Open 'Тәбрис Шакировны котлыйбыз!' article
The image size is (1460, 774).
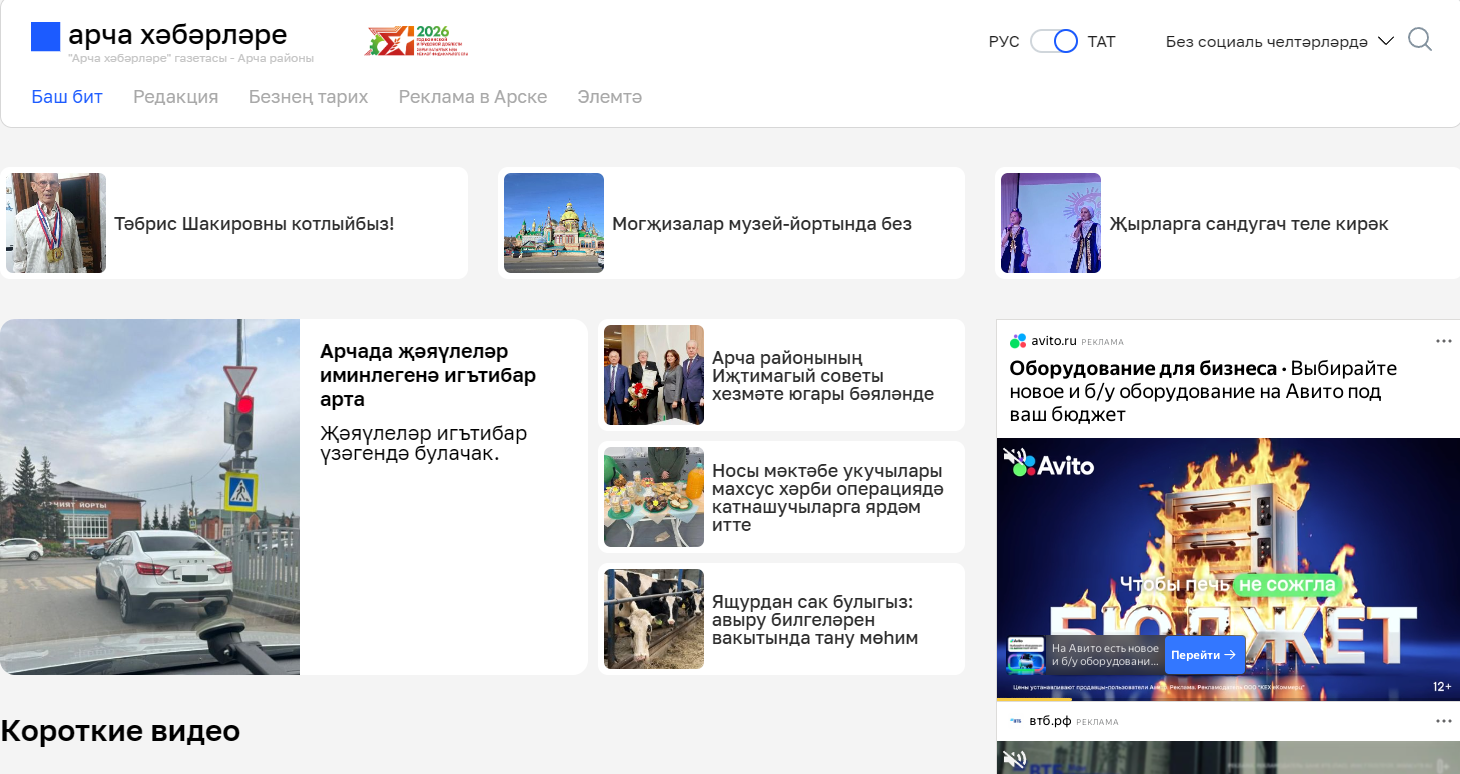[x=254, y=224]
